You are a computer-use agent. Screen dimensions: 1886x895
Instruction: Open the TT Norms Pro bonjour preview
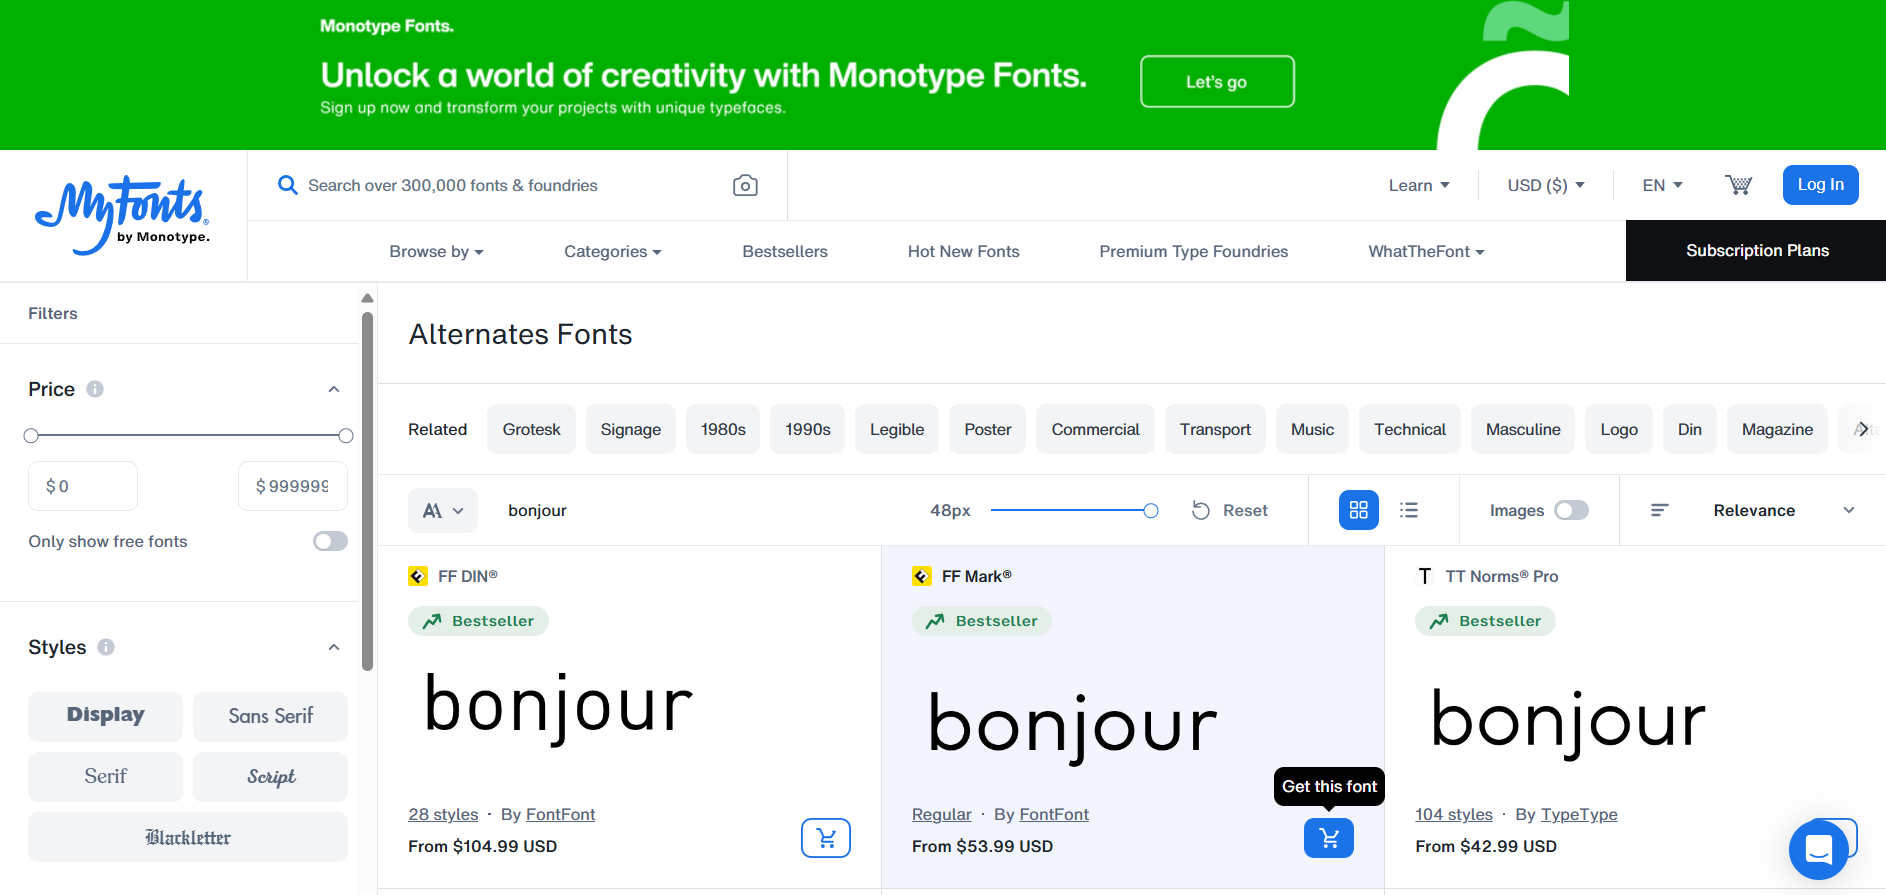tap(1568, 723)
